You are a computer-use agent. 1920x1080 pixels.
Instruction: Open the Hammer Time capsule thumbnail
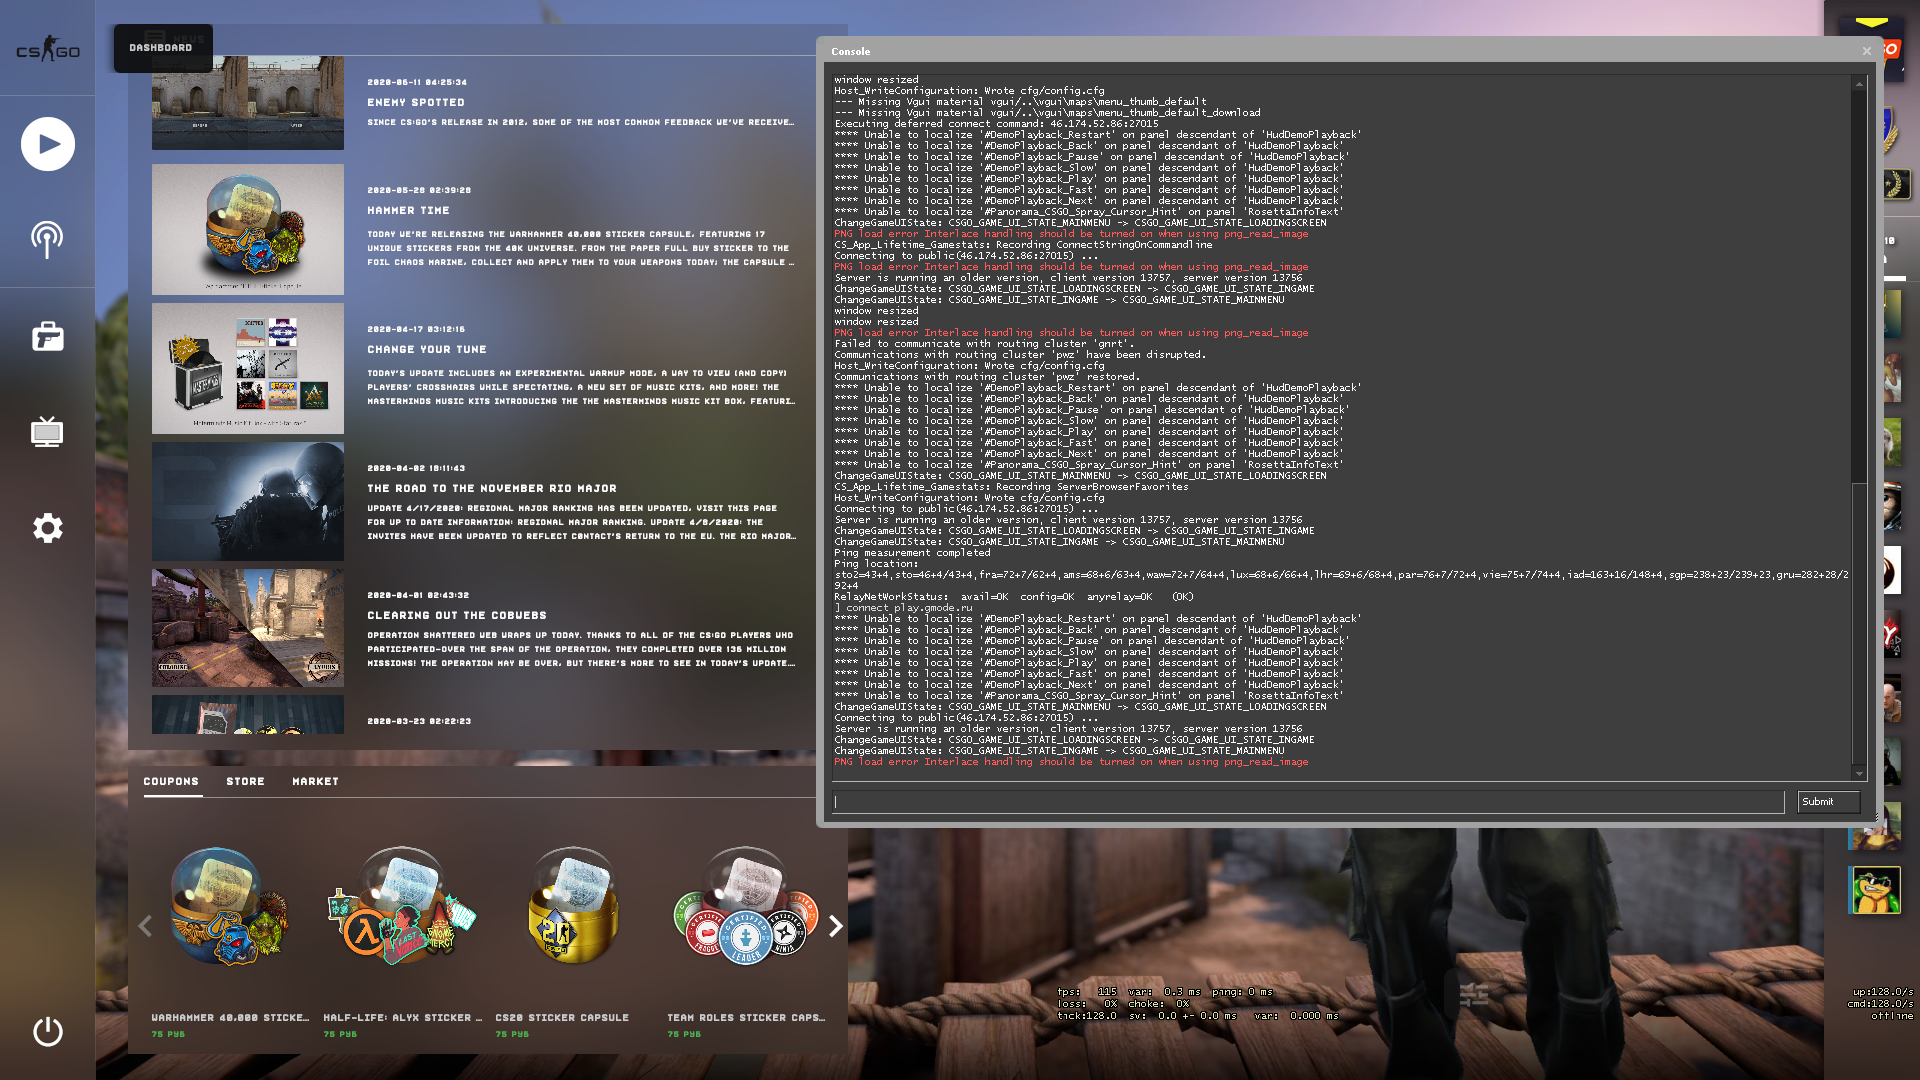coord(248,229)
